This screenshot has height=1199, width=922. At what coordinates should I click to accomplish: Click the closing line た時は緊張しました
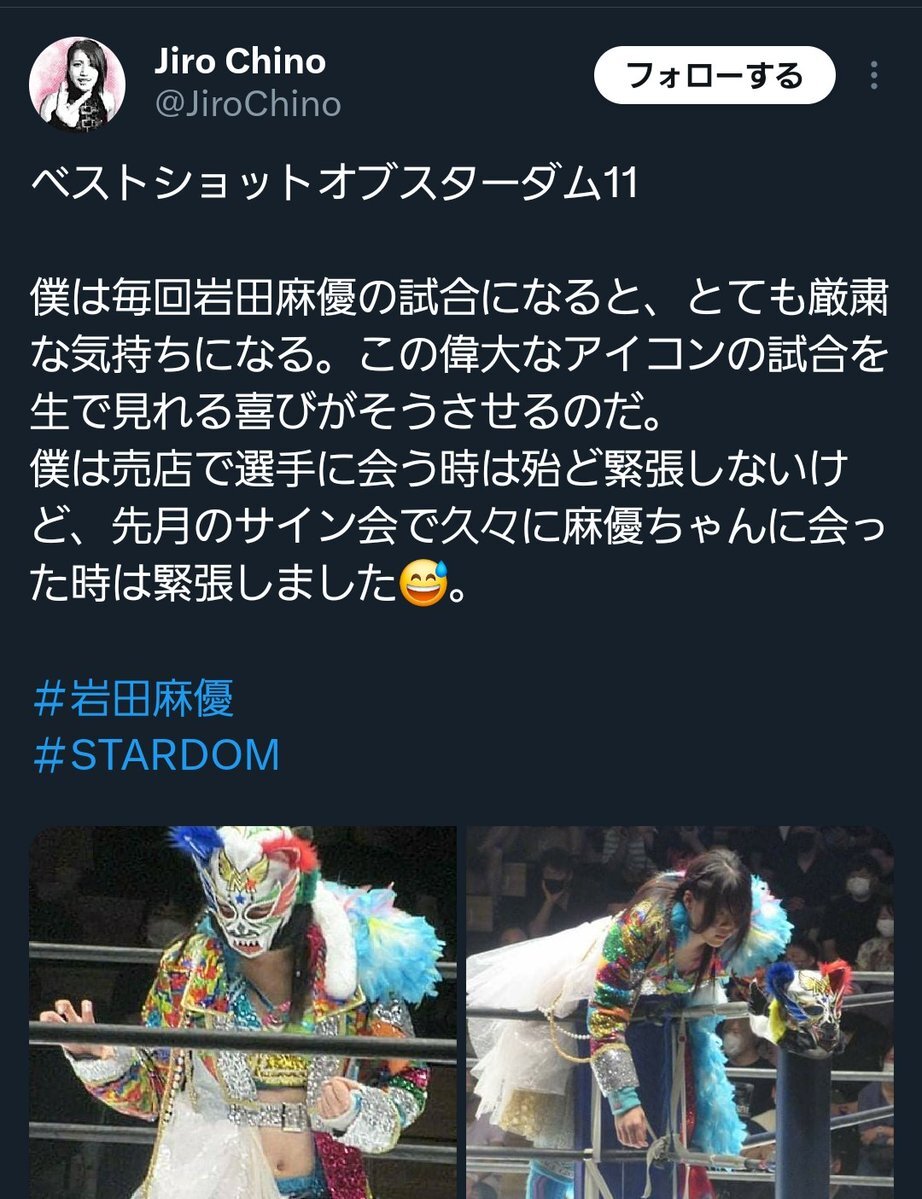[248, 584]
